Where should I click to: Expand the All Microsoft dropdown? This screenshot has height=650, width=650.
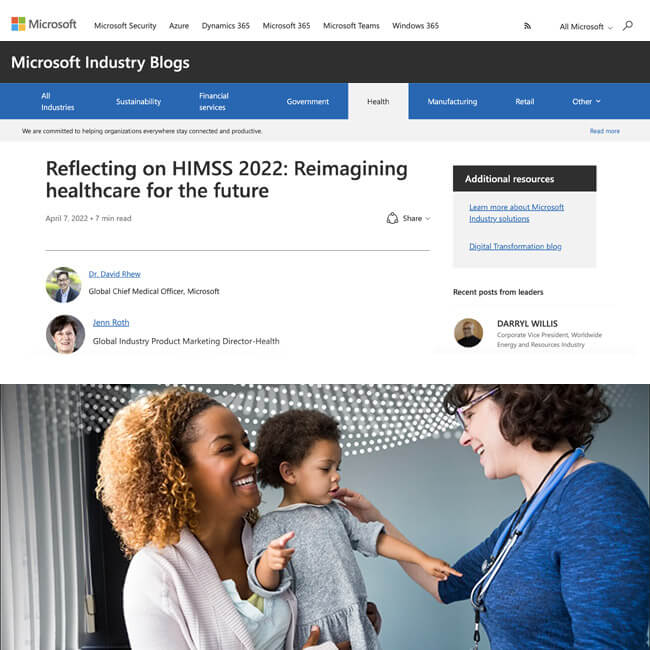(585, 27)
